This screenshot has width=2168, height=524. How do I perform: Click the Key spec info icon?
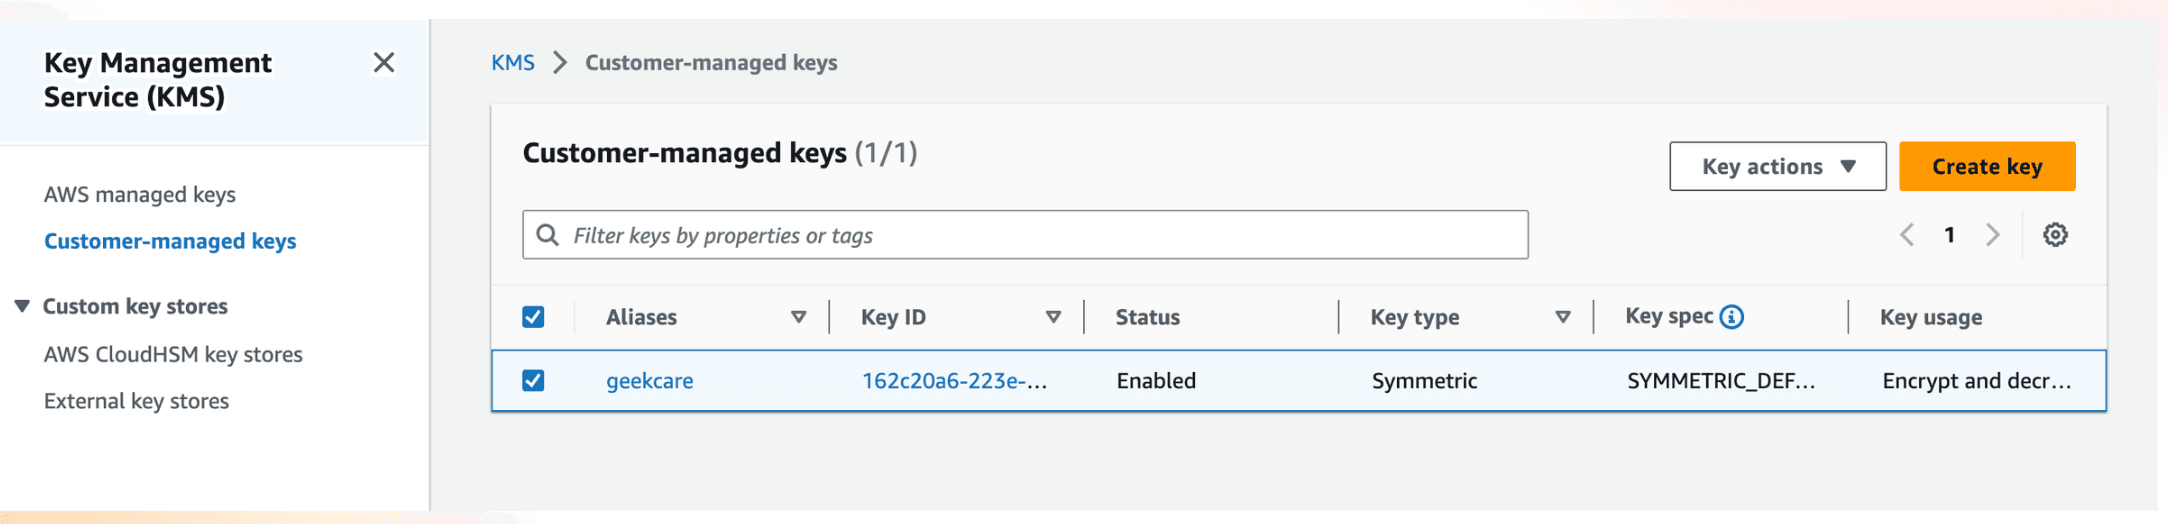(1732, 317)
